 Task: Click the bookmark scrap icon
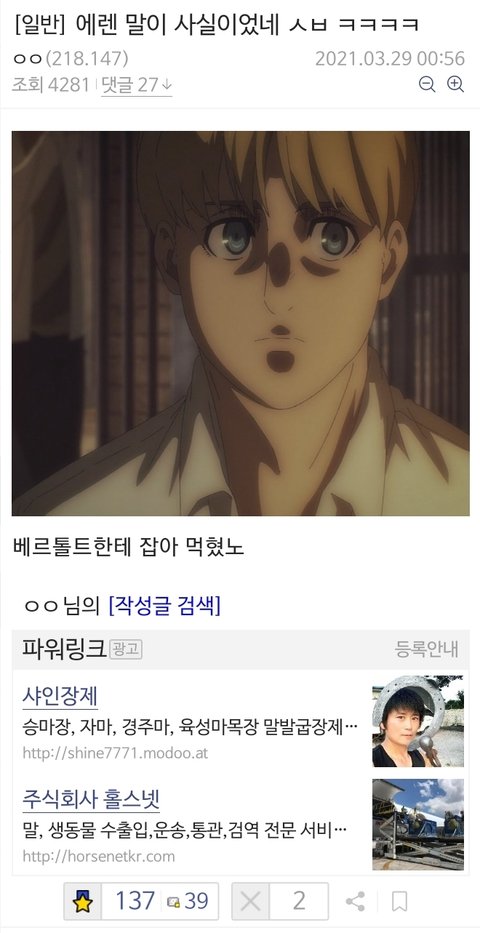[400, 901]
